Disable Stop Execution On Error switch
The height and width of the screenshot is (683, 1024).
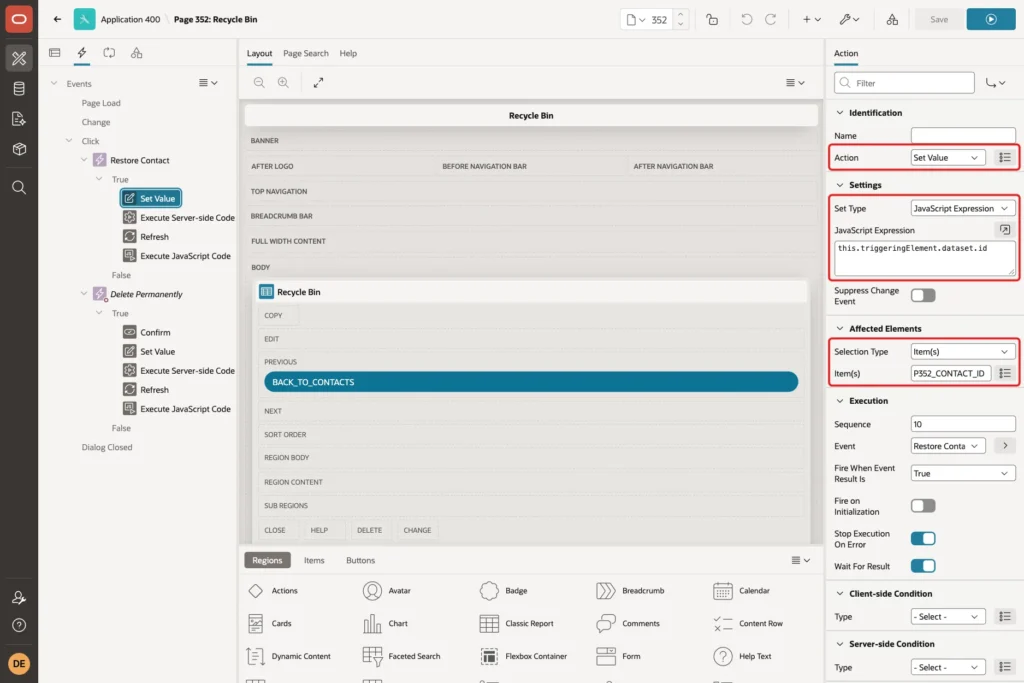pyautogui.click(x=923, y=538)
